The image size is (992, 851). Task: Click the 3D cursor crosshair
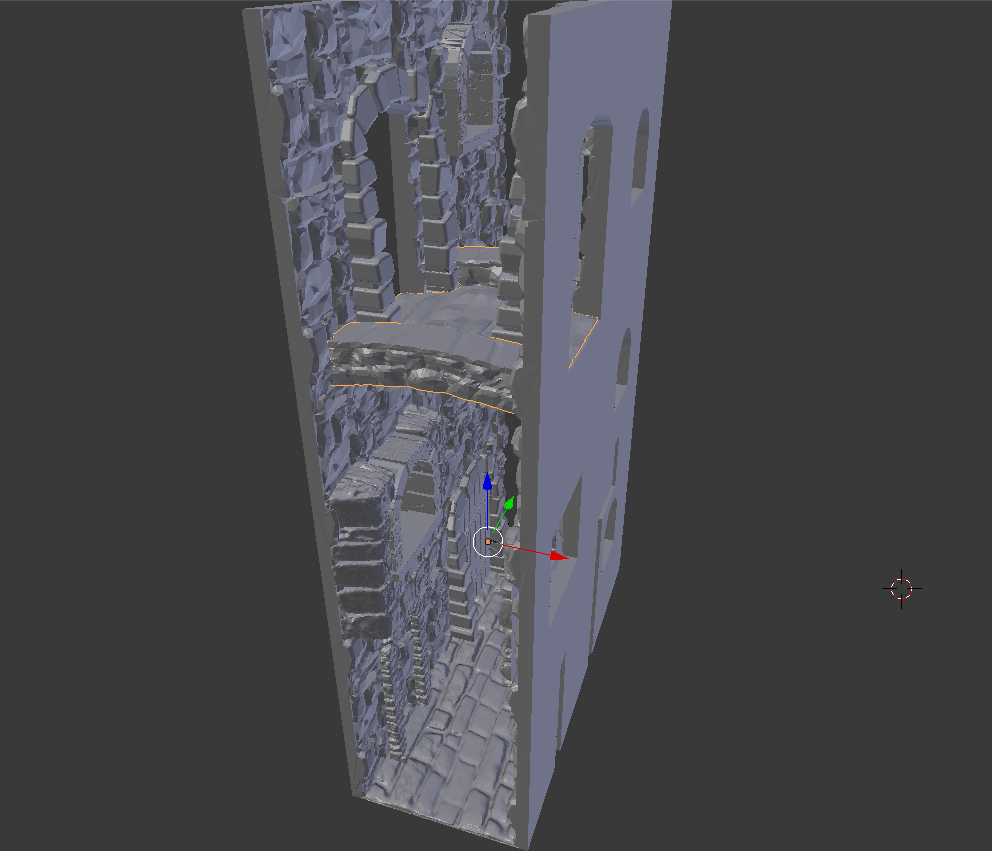901,588
